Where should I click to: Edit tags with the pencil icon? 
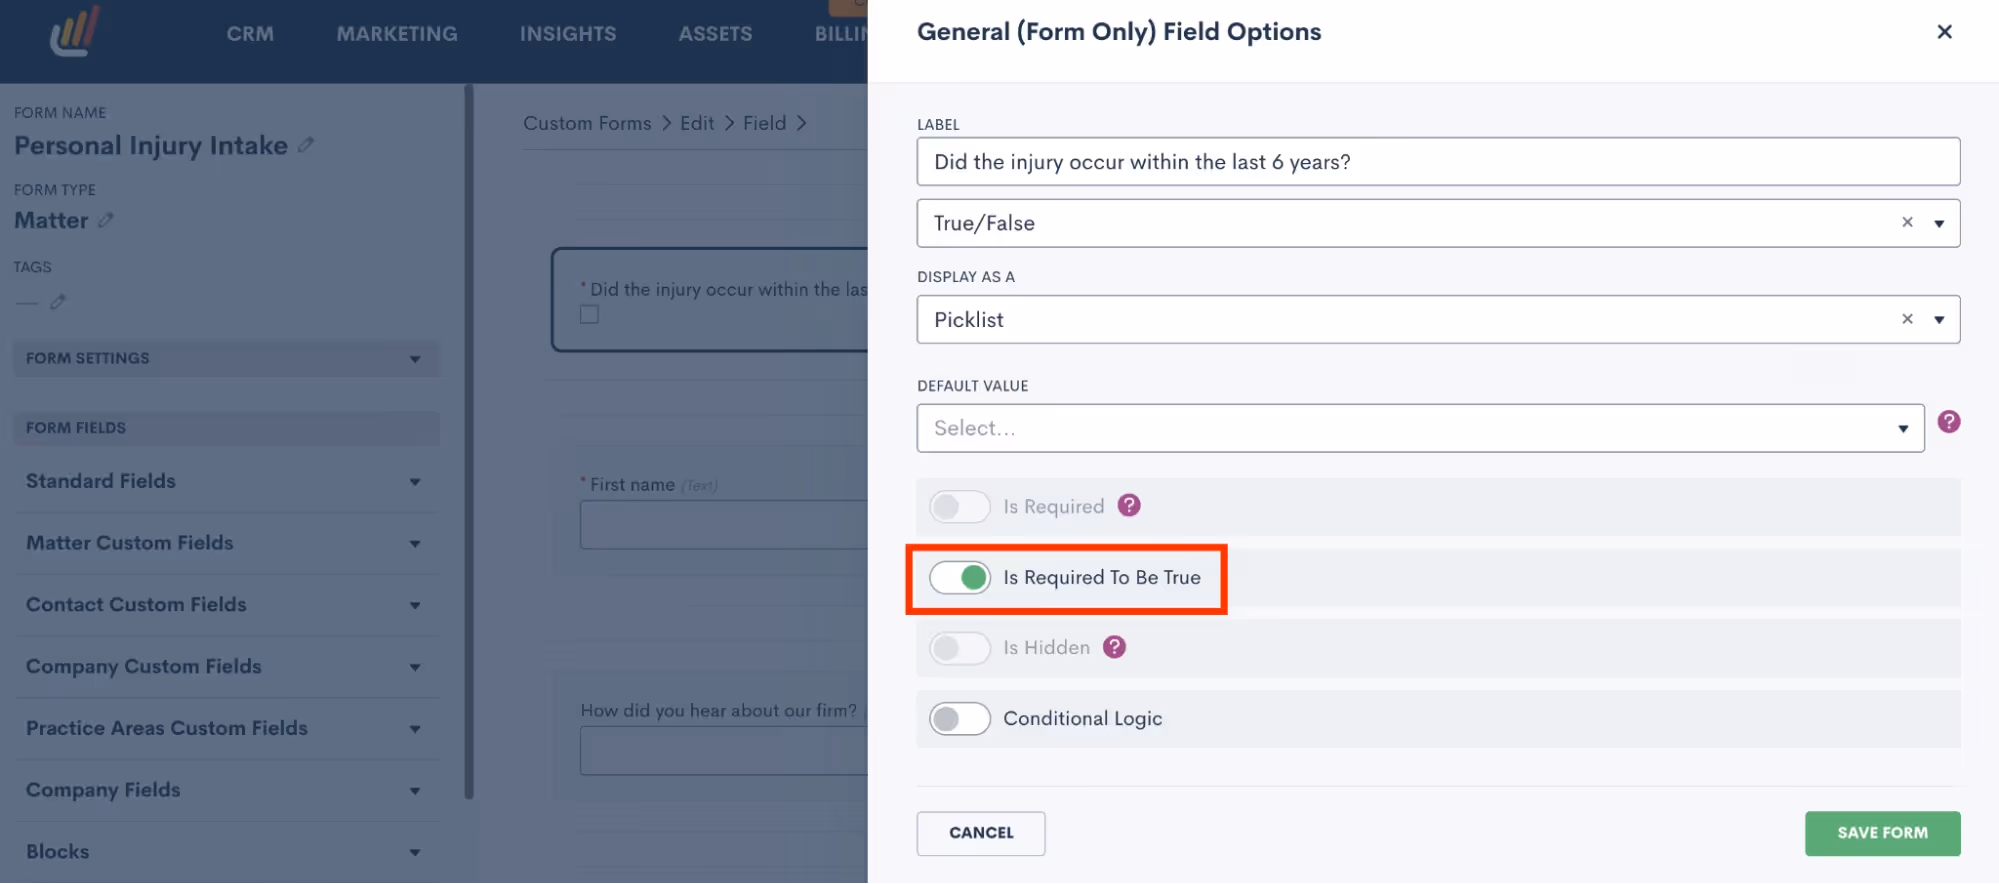tap(58, 301)
